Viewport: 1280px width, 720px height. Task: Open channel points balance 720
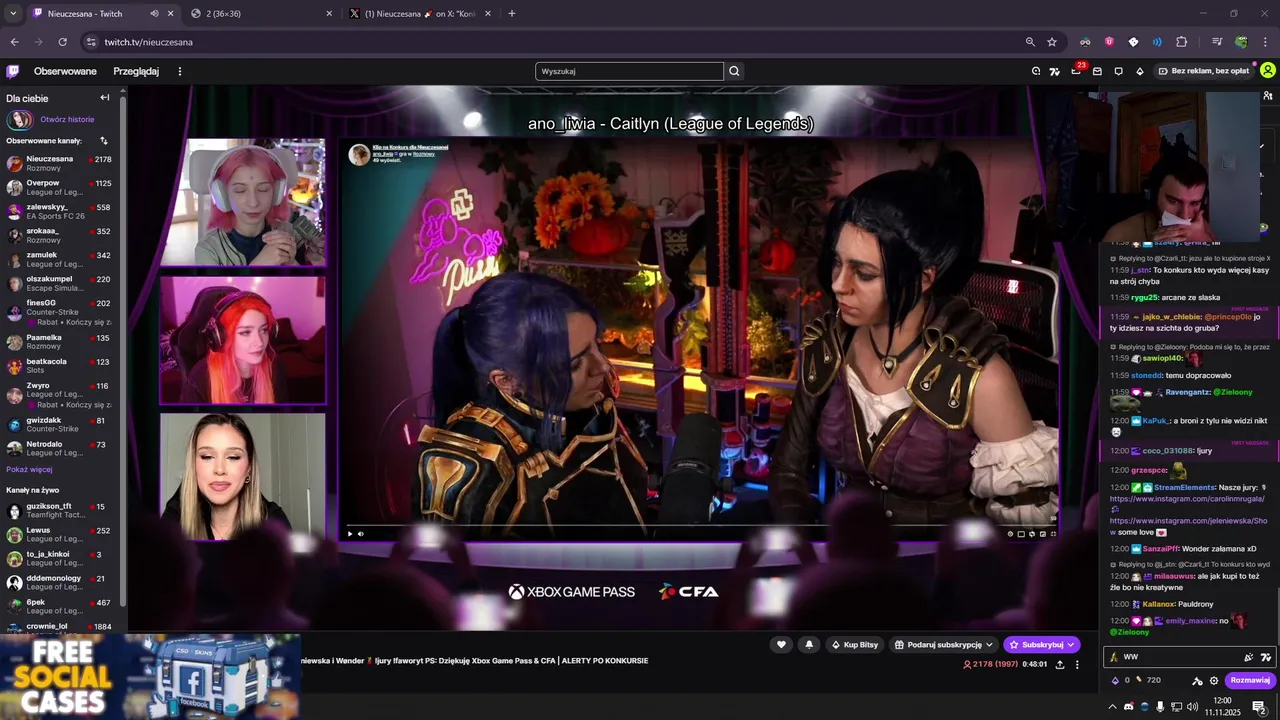pyautogui.click(x=1147, y=680)
